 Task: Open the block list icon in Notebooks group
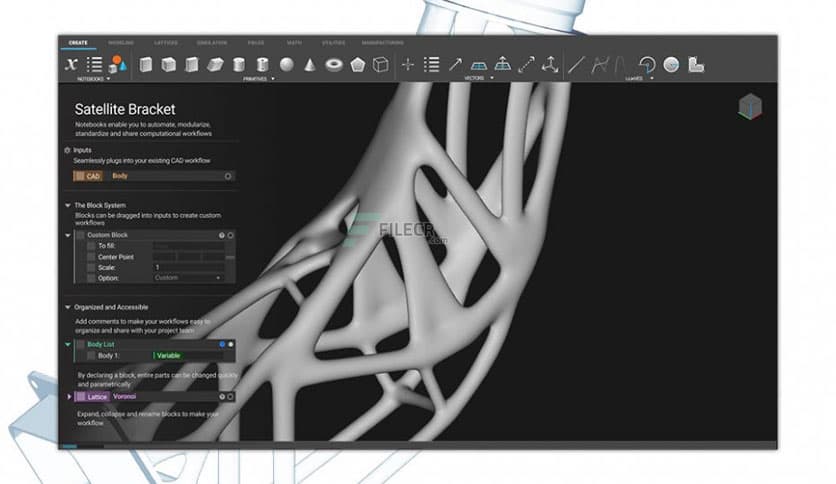click(x=94, y=64)
